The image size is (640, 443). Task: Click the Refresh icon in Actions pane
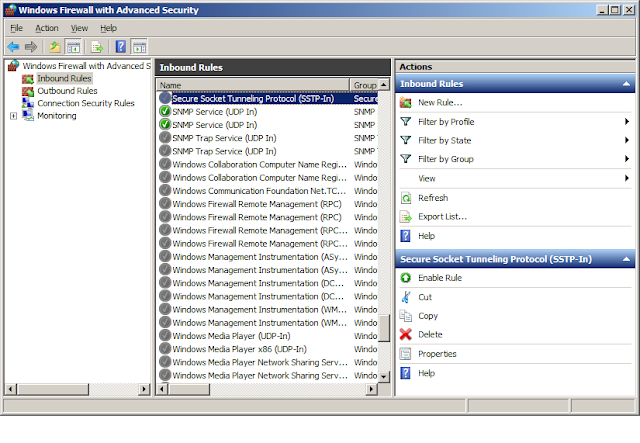406,198
